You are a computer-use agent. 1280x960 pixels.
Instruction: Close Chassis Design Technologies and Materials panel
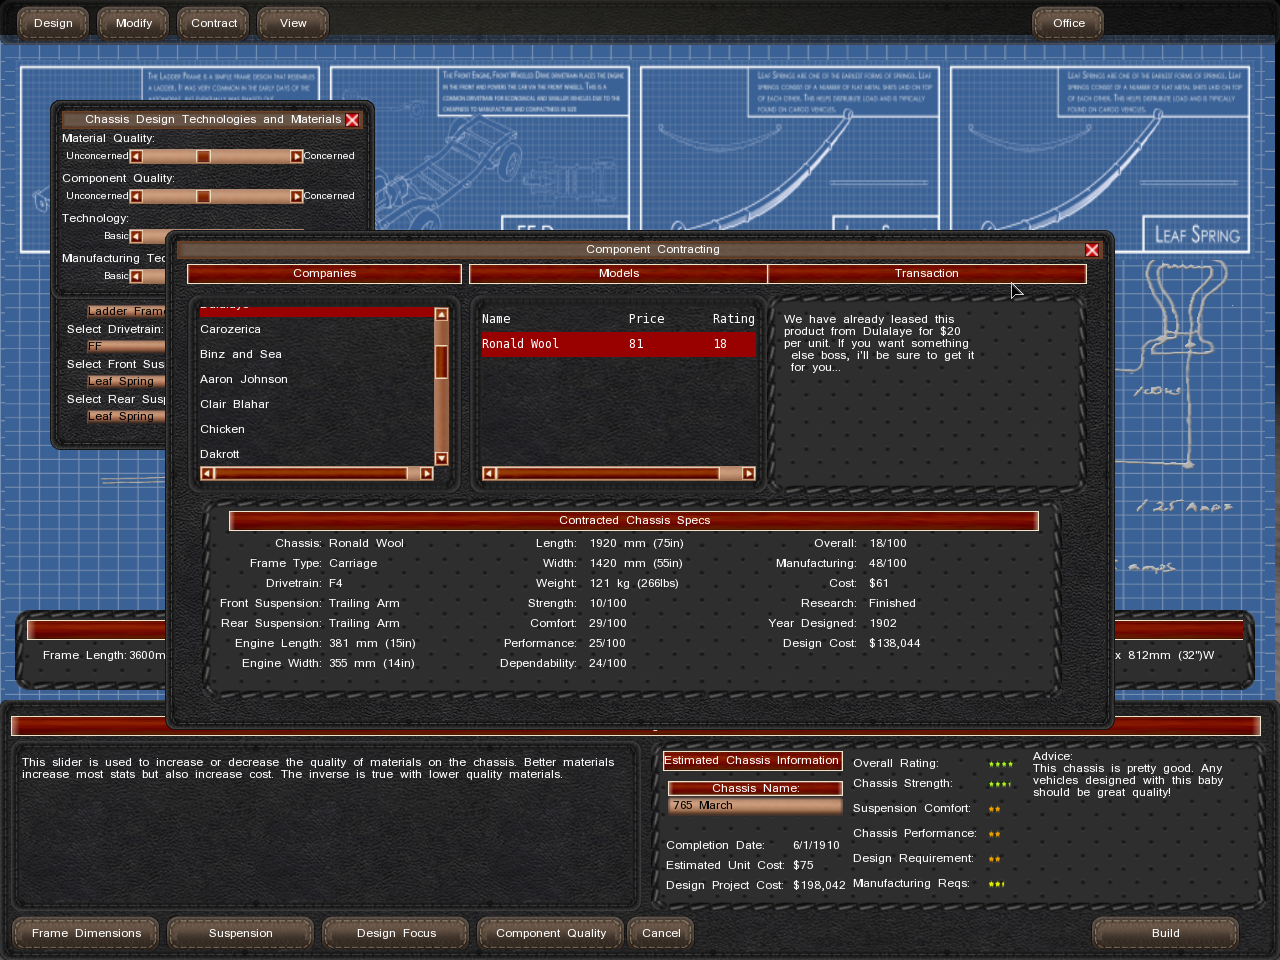point(352,120)
